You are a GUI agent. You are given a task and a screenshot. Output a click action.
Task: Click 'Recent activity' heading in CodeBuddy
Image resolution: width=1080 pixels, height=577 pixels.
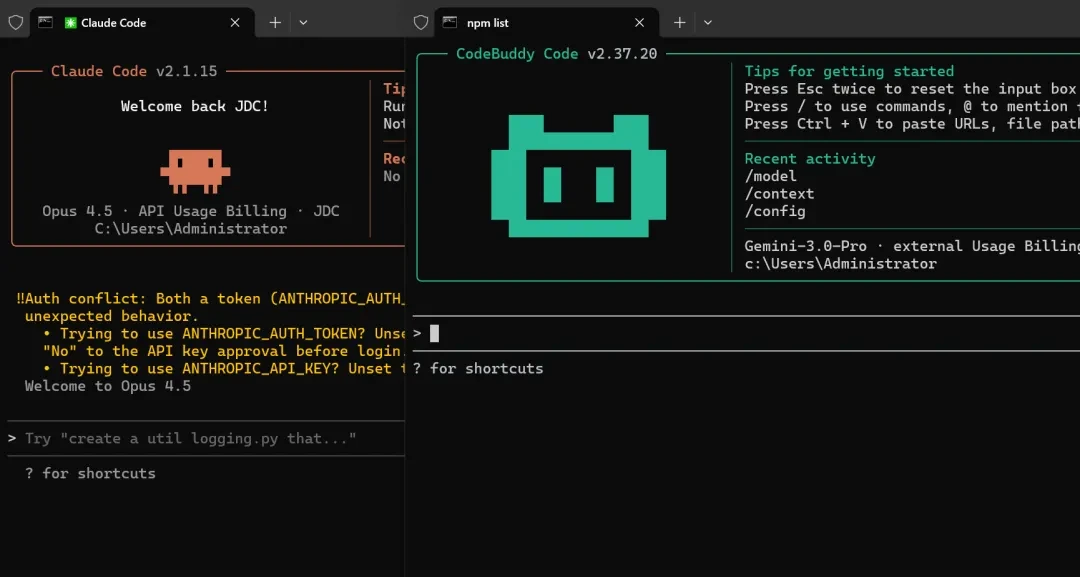tap(810, 158)
